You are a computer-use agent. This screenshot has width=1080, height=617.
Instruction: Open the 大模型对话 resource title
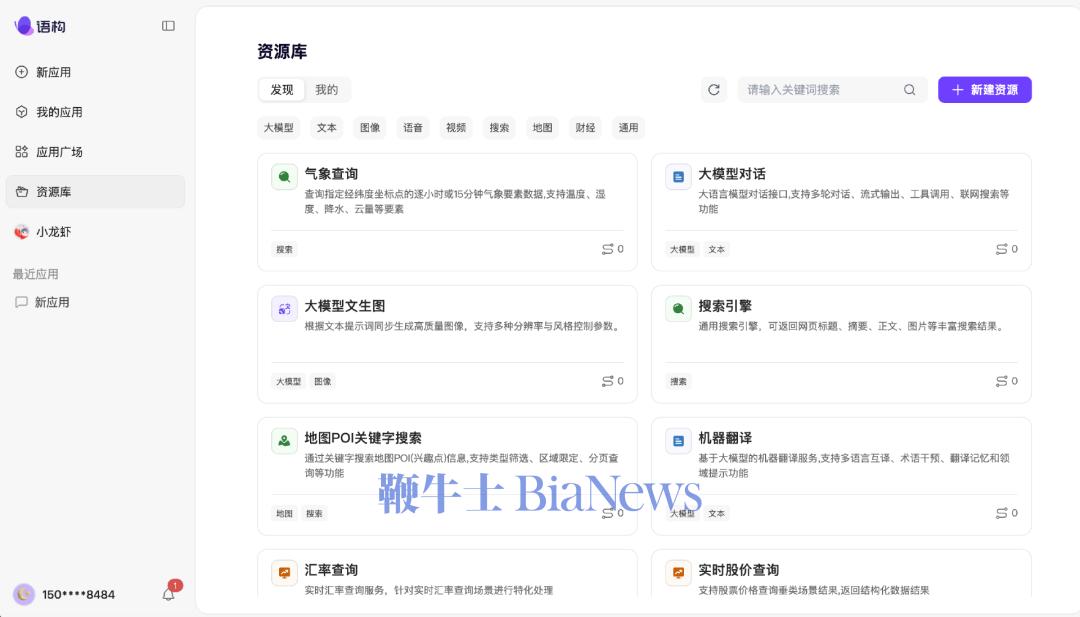click(731, 174)
